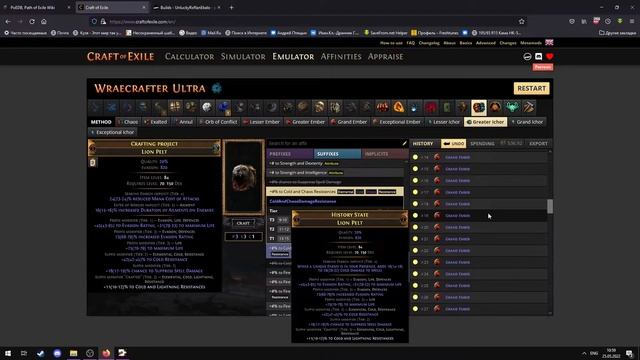Select history state marker for step +24
The width and height of the screenshot is (640, 360).
[x=415, y=274]
